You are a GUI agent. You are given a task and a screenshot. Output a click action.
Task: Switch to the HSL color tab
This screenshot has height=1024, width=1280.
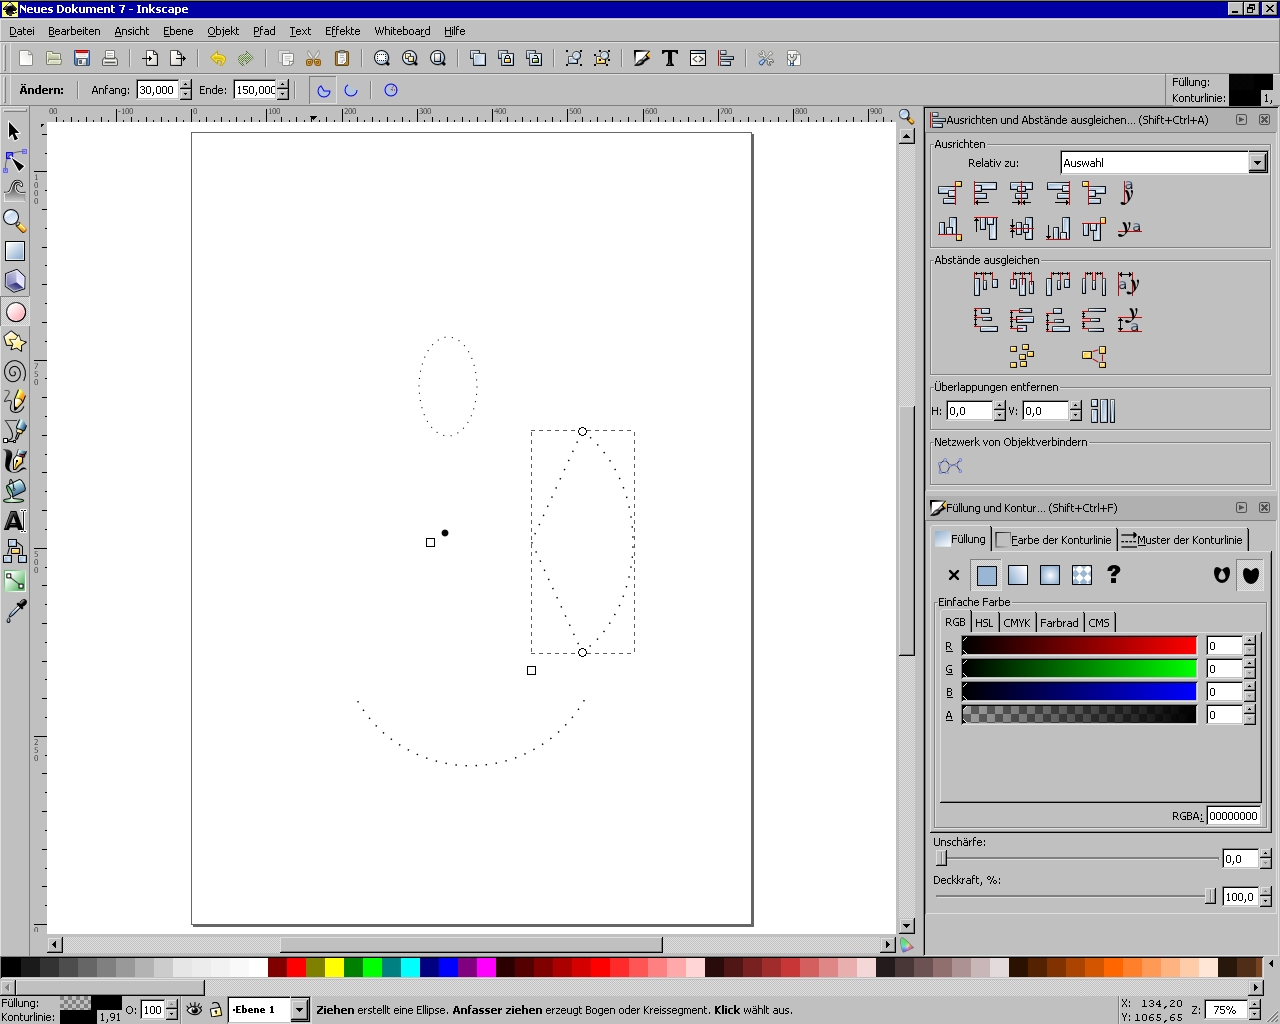[984, 623]
